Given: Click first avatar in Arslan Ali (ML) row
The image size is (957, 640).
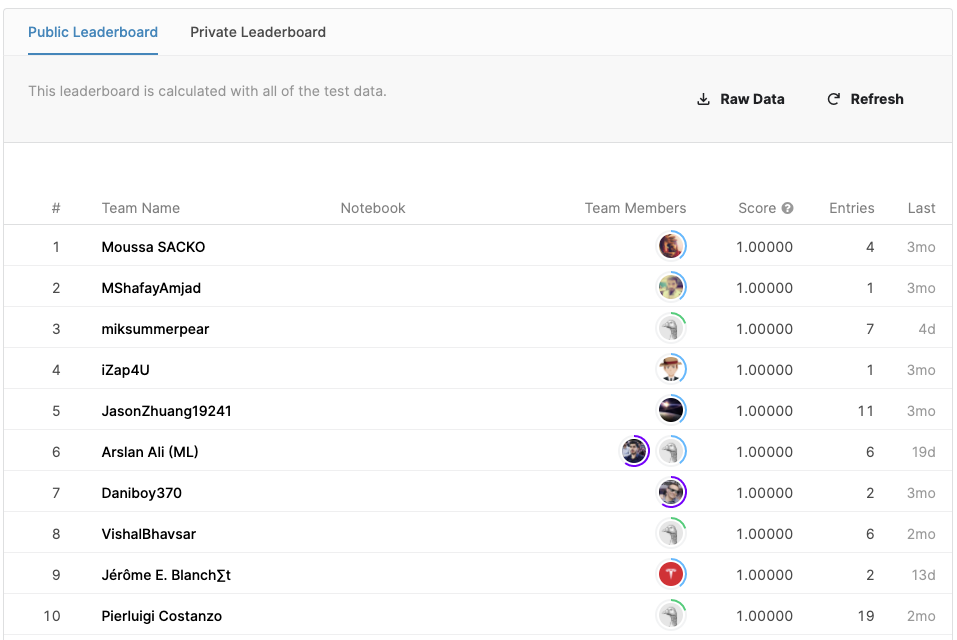Looking at the screenshot, I should click(x=634, y=451).
